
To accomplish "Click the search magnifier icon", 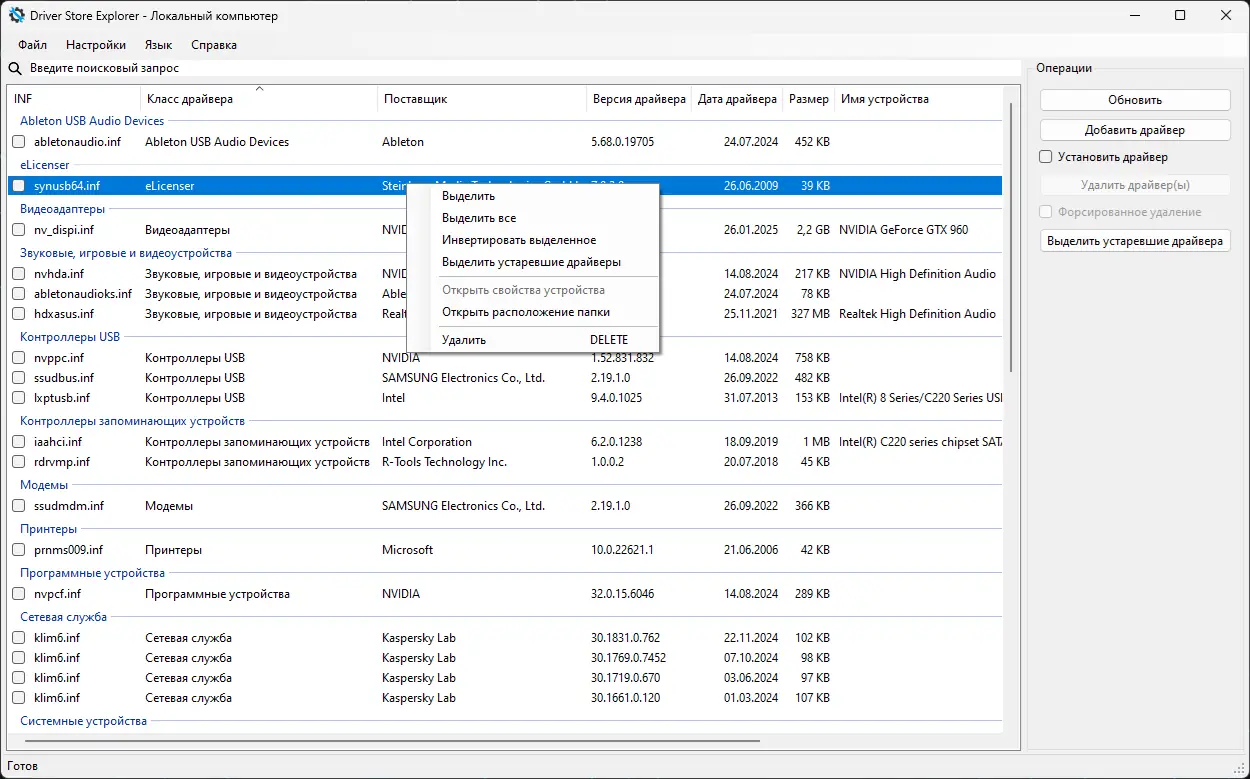I will click(x=15, y=69).
